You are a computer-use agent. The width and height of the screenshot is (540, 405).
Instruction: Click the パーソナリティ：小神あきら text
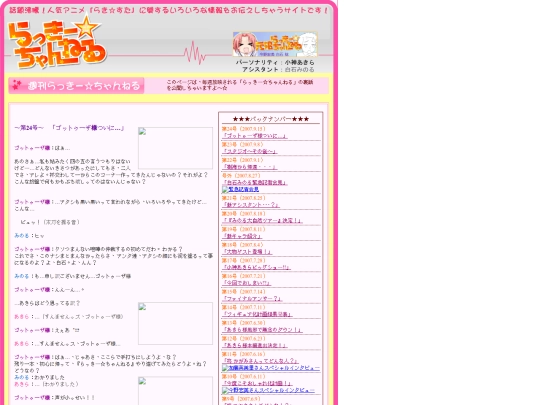pyautogui.click(x=275, y=62)
